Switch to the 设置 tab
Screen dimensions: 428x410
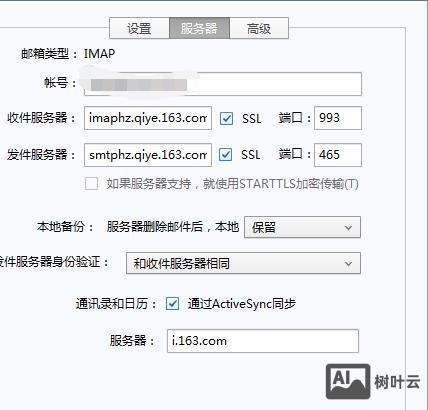139,28
